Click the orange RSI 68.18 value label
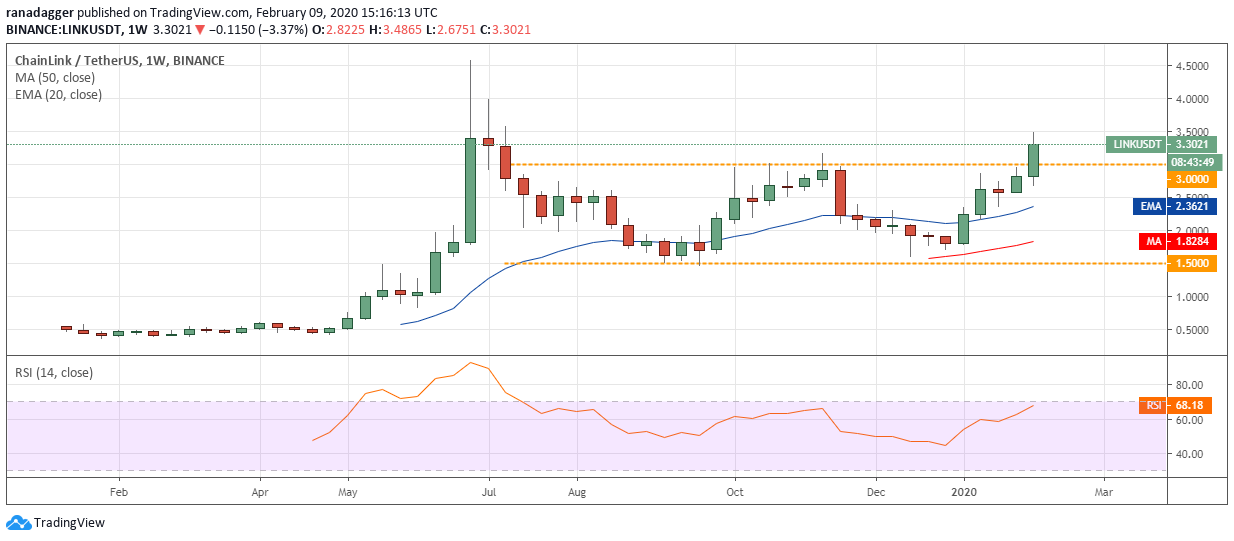The image size is (1234, 541). point(1175,405)
